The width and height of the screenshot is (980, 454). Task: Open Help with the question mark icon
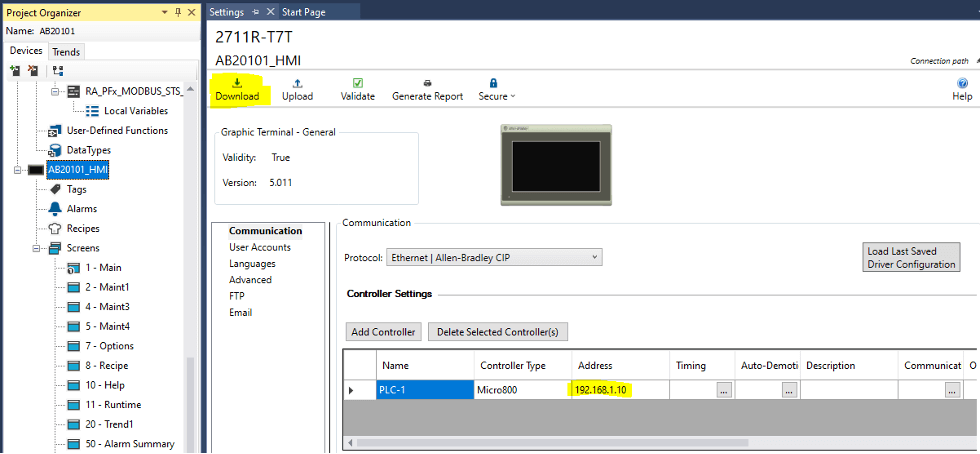[962, 83]
